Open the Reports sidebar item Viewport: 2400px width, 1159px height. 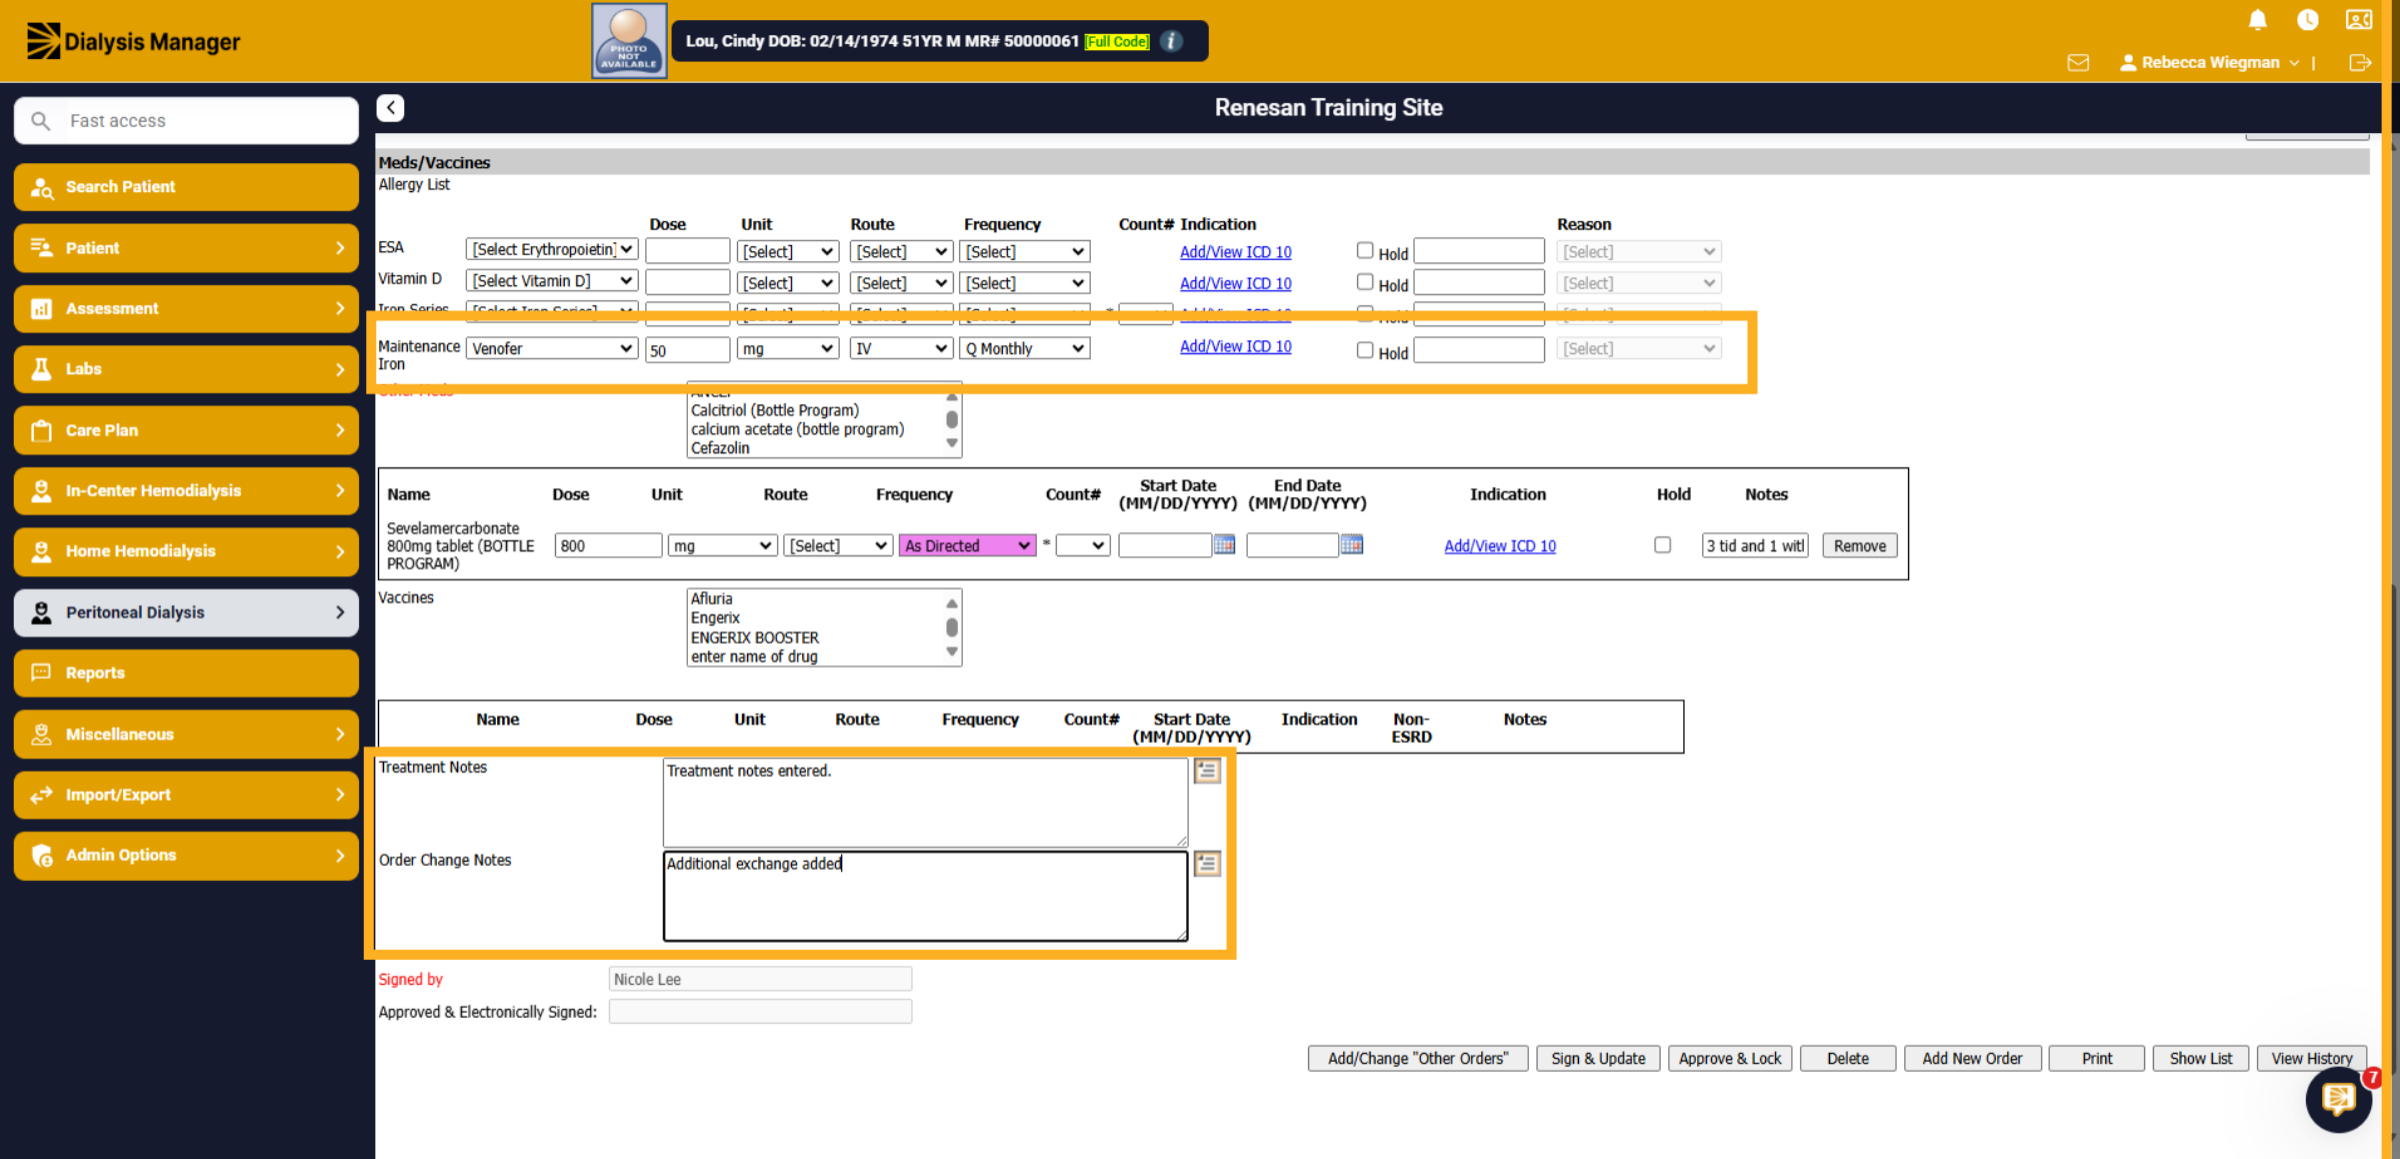click(186, 673)
